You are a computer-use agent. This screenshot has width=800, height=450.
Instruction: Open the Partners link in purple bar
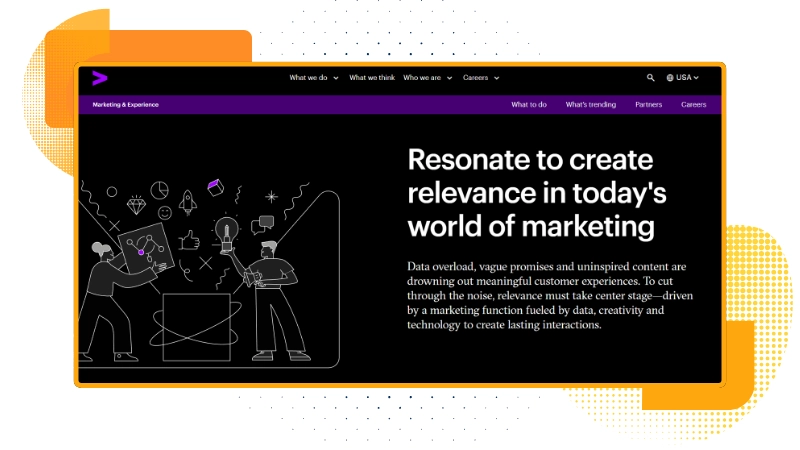click(648, 105)
